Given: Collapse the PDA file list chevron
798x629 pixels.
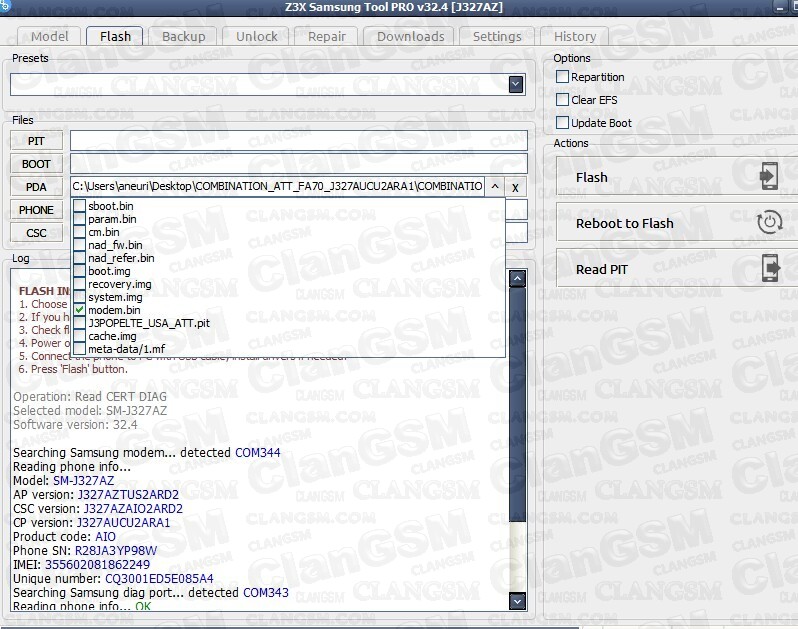Looking at the screenshot, I should click(495, 187).
